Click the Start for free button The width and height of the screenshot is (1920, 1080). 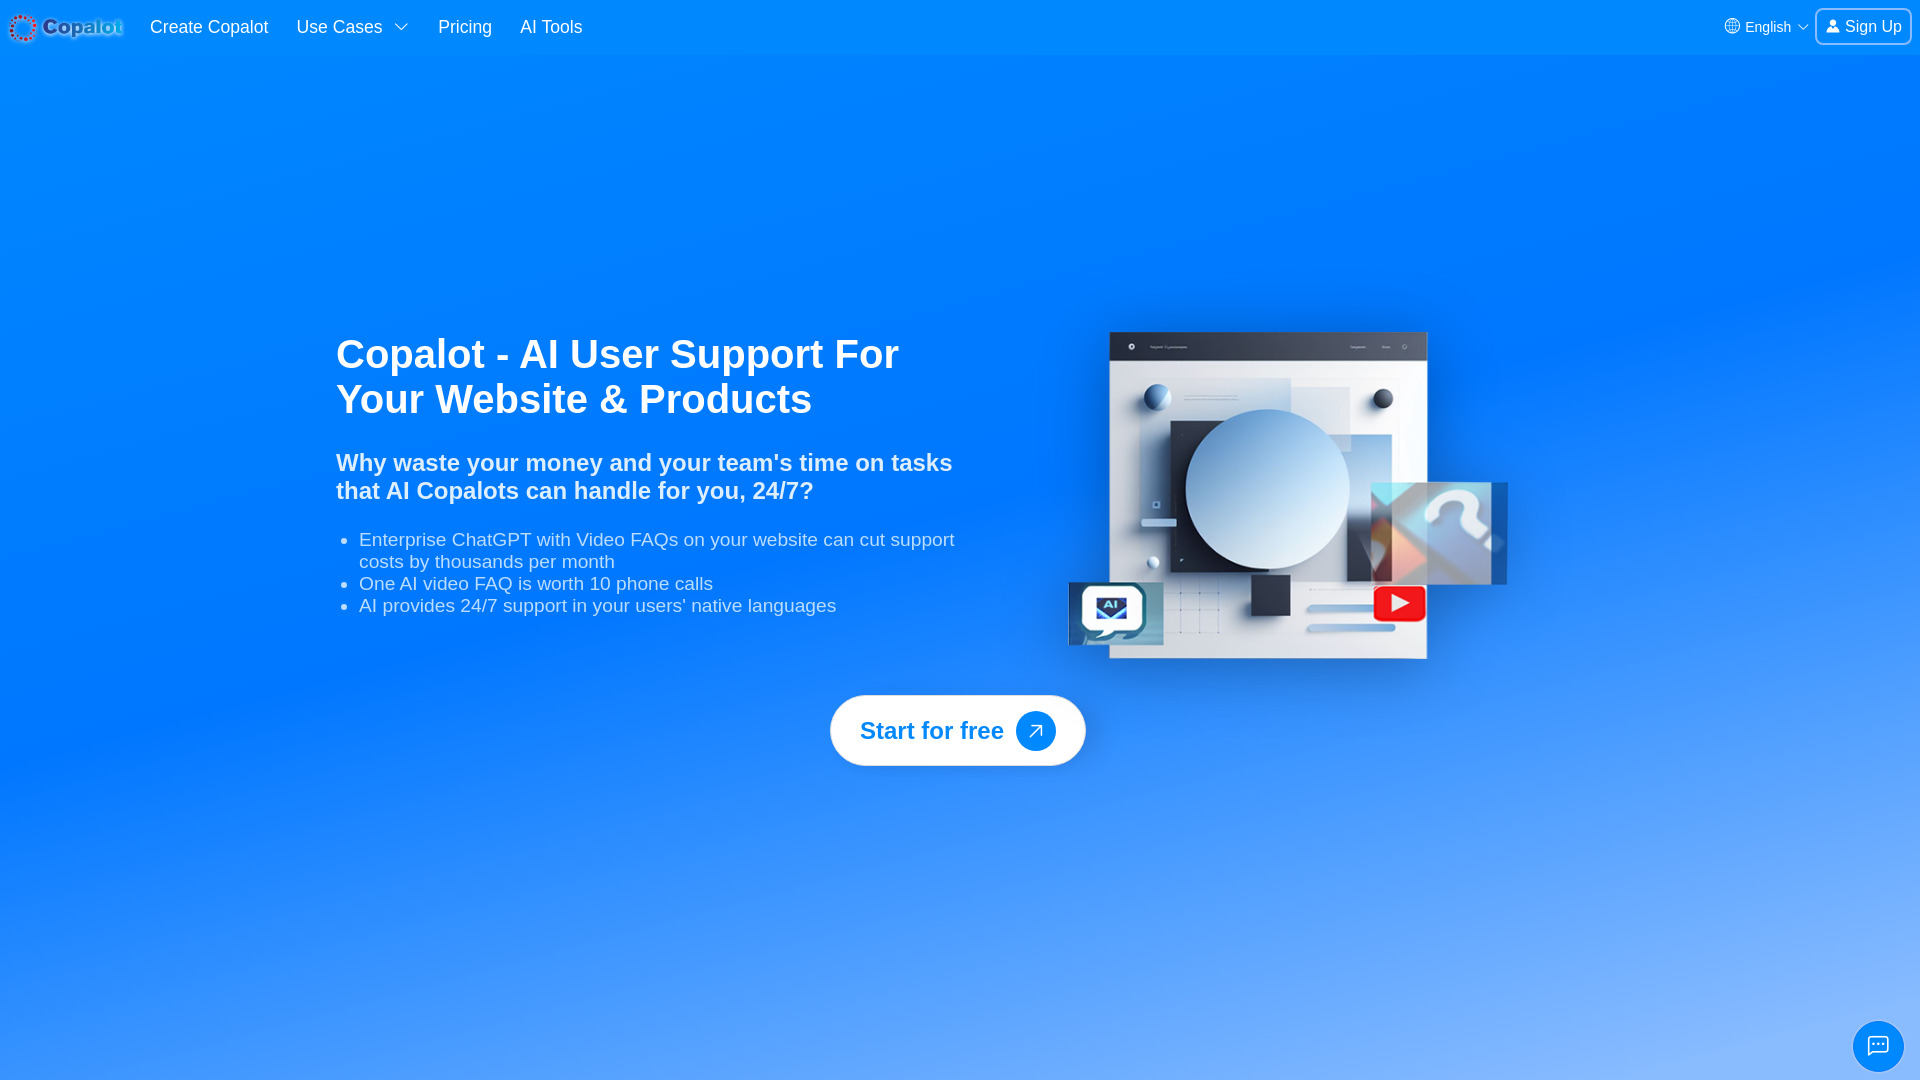tap(959, 731)
